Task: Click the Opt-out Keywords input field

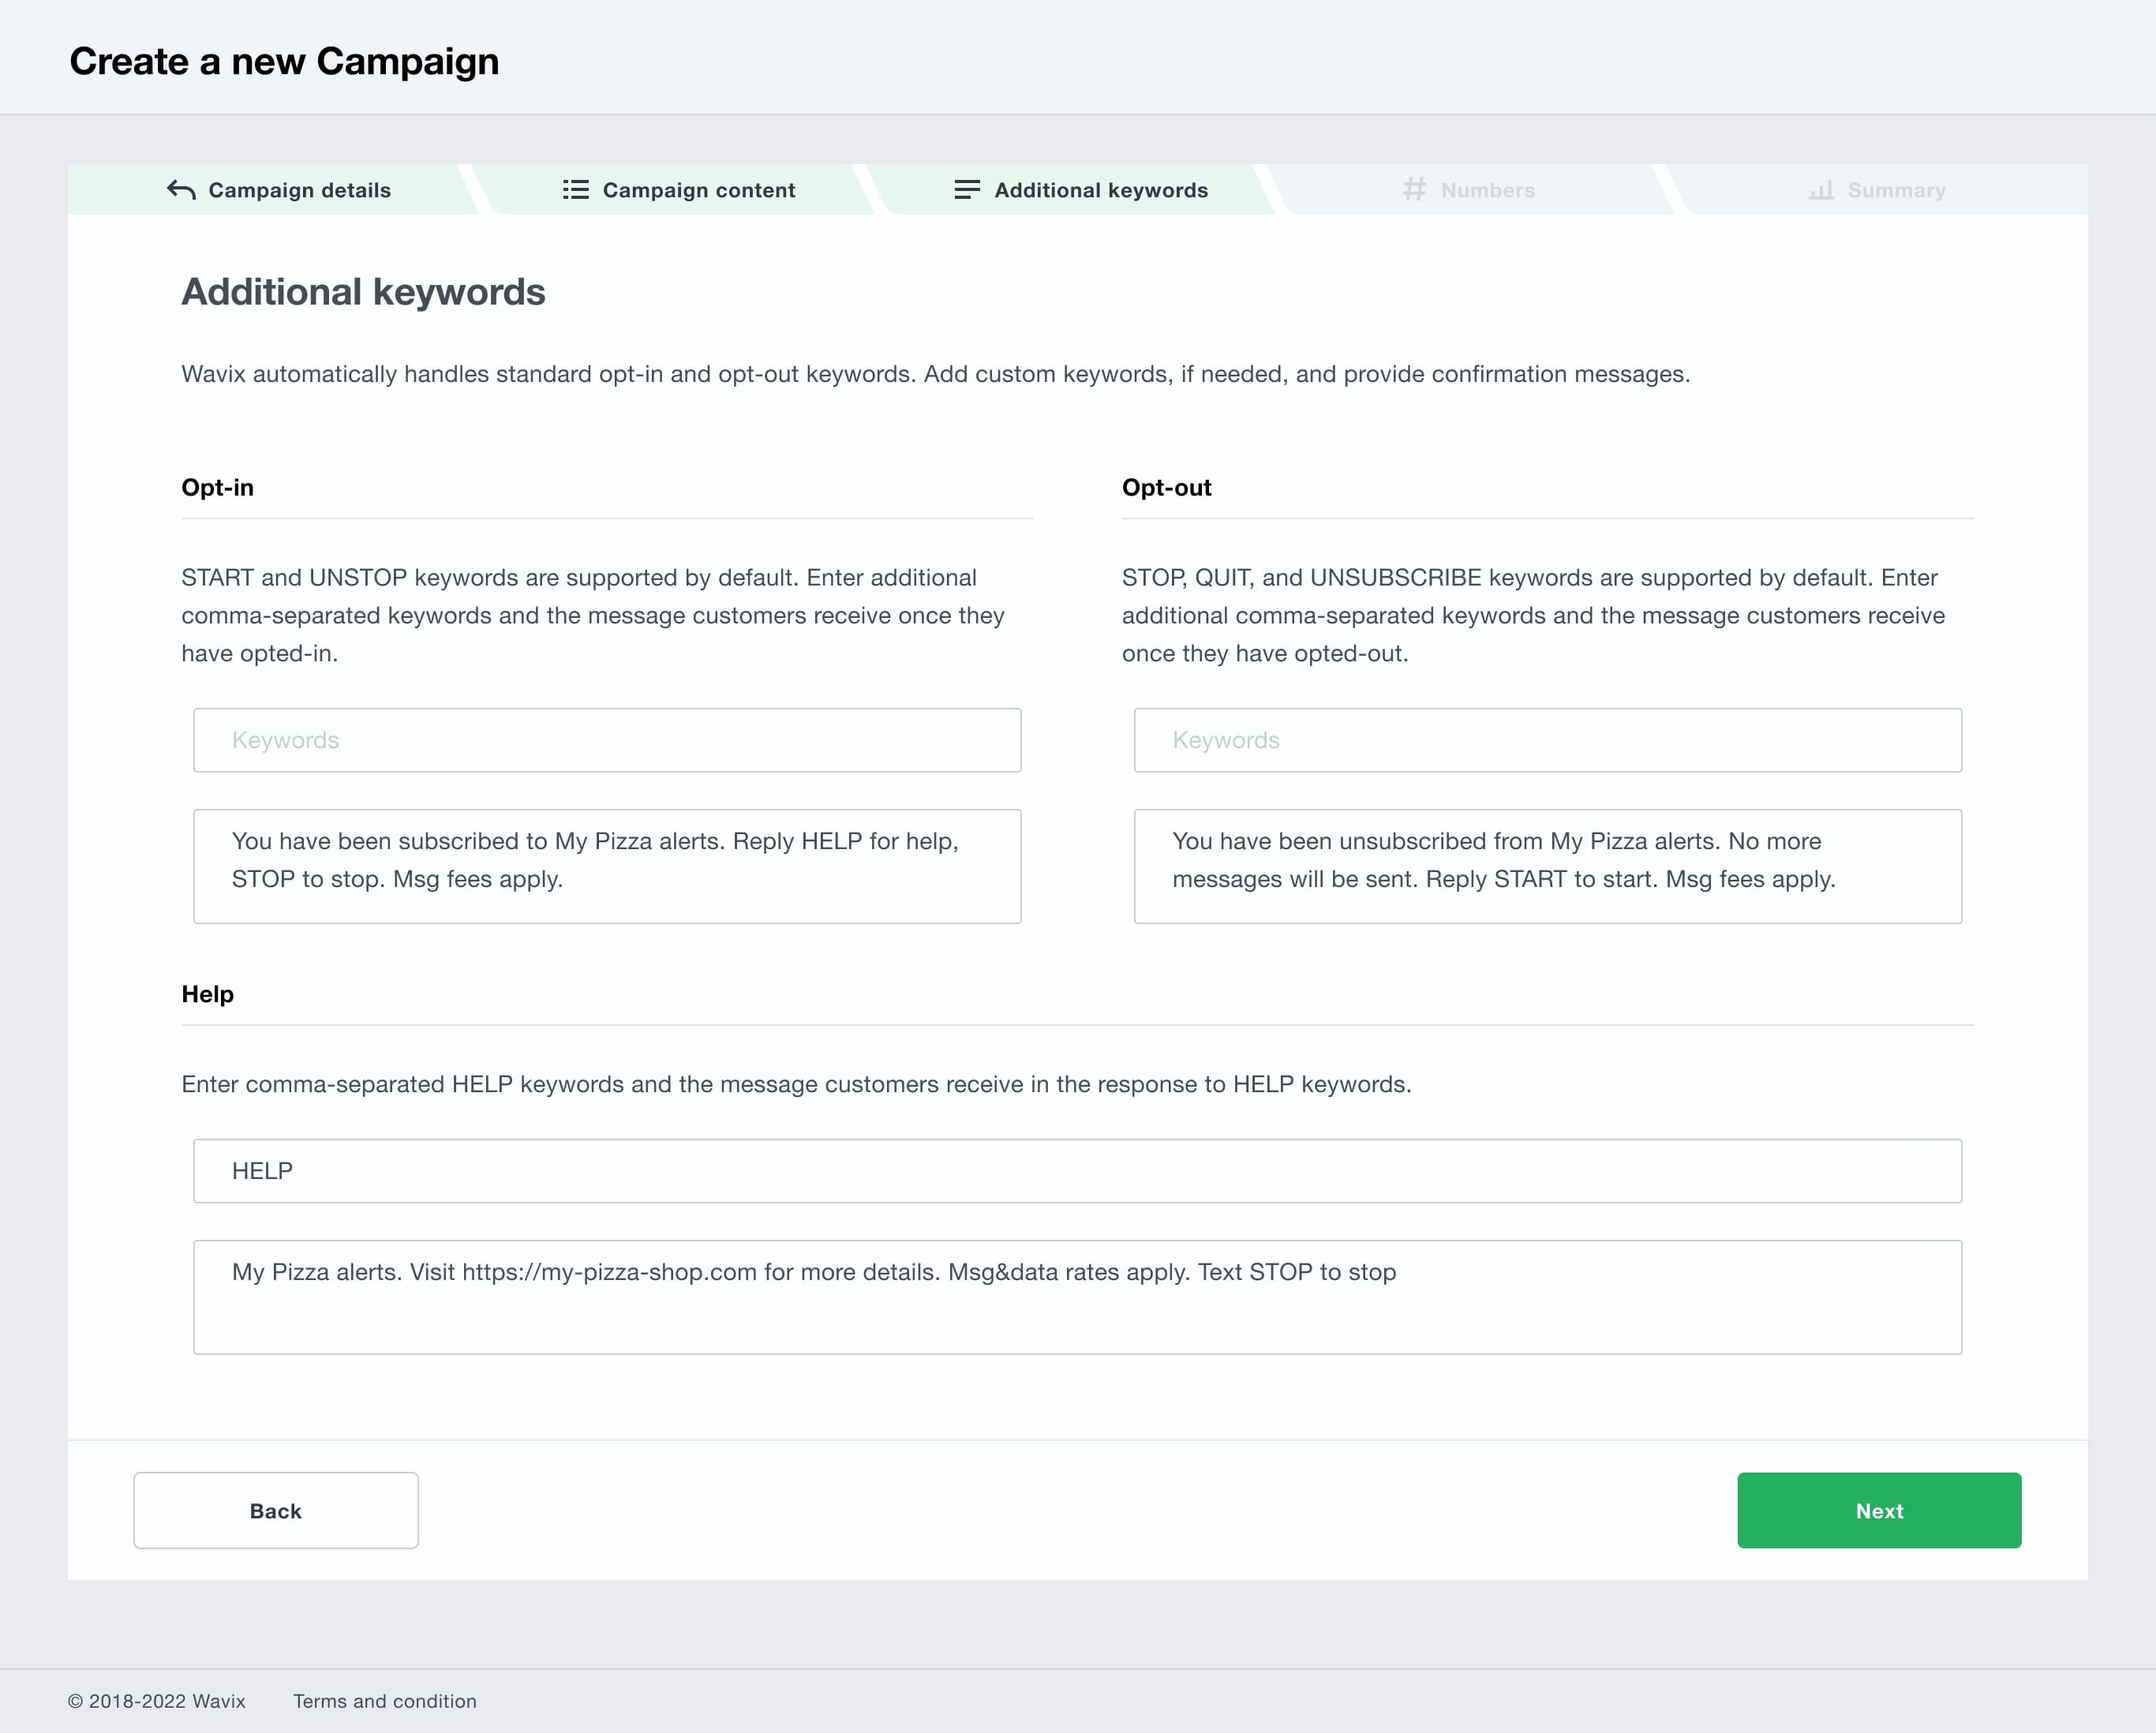Action: [1548, 739]
